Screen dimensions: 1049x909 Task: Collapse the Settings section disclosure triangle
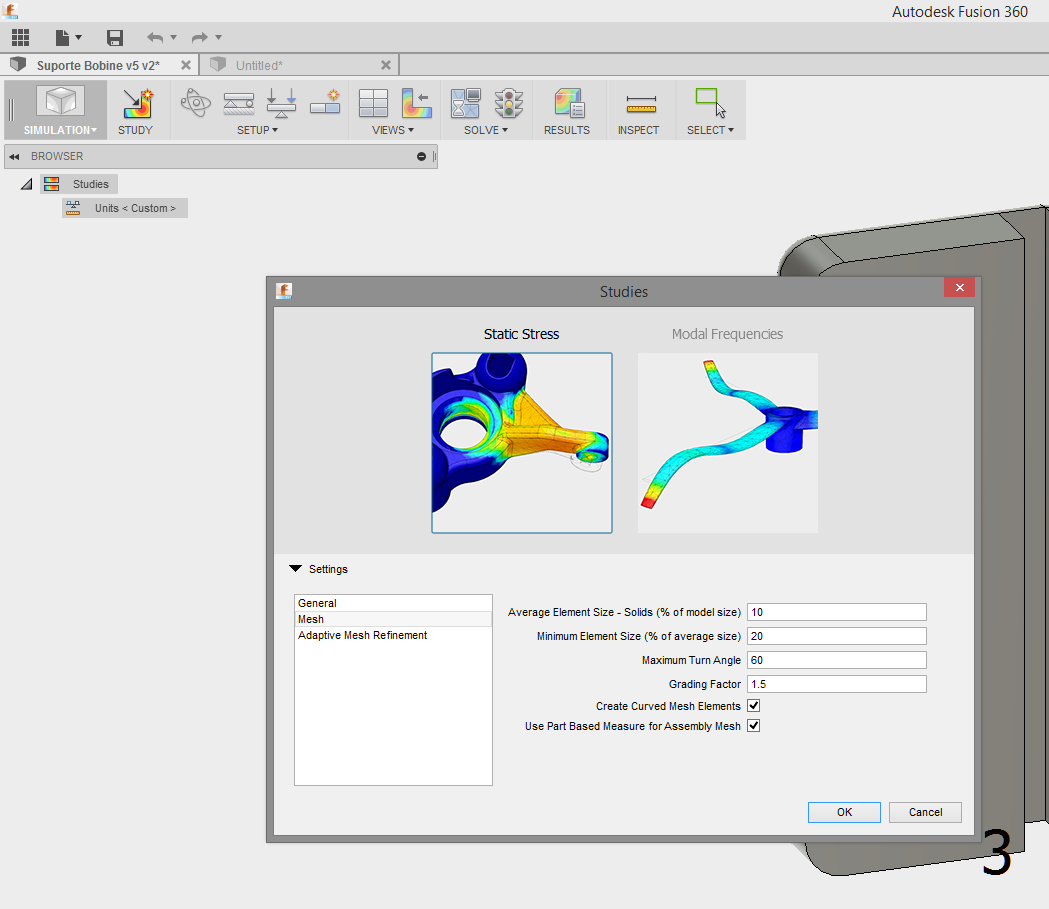pyautogui.click(x=295, y=568)
